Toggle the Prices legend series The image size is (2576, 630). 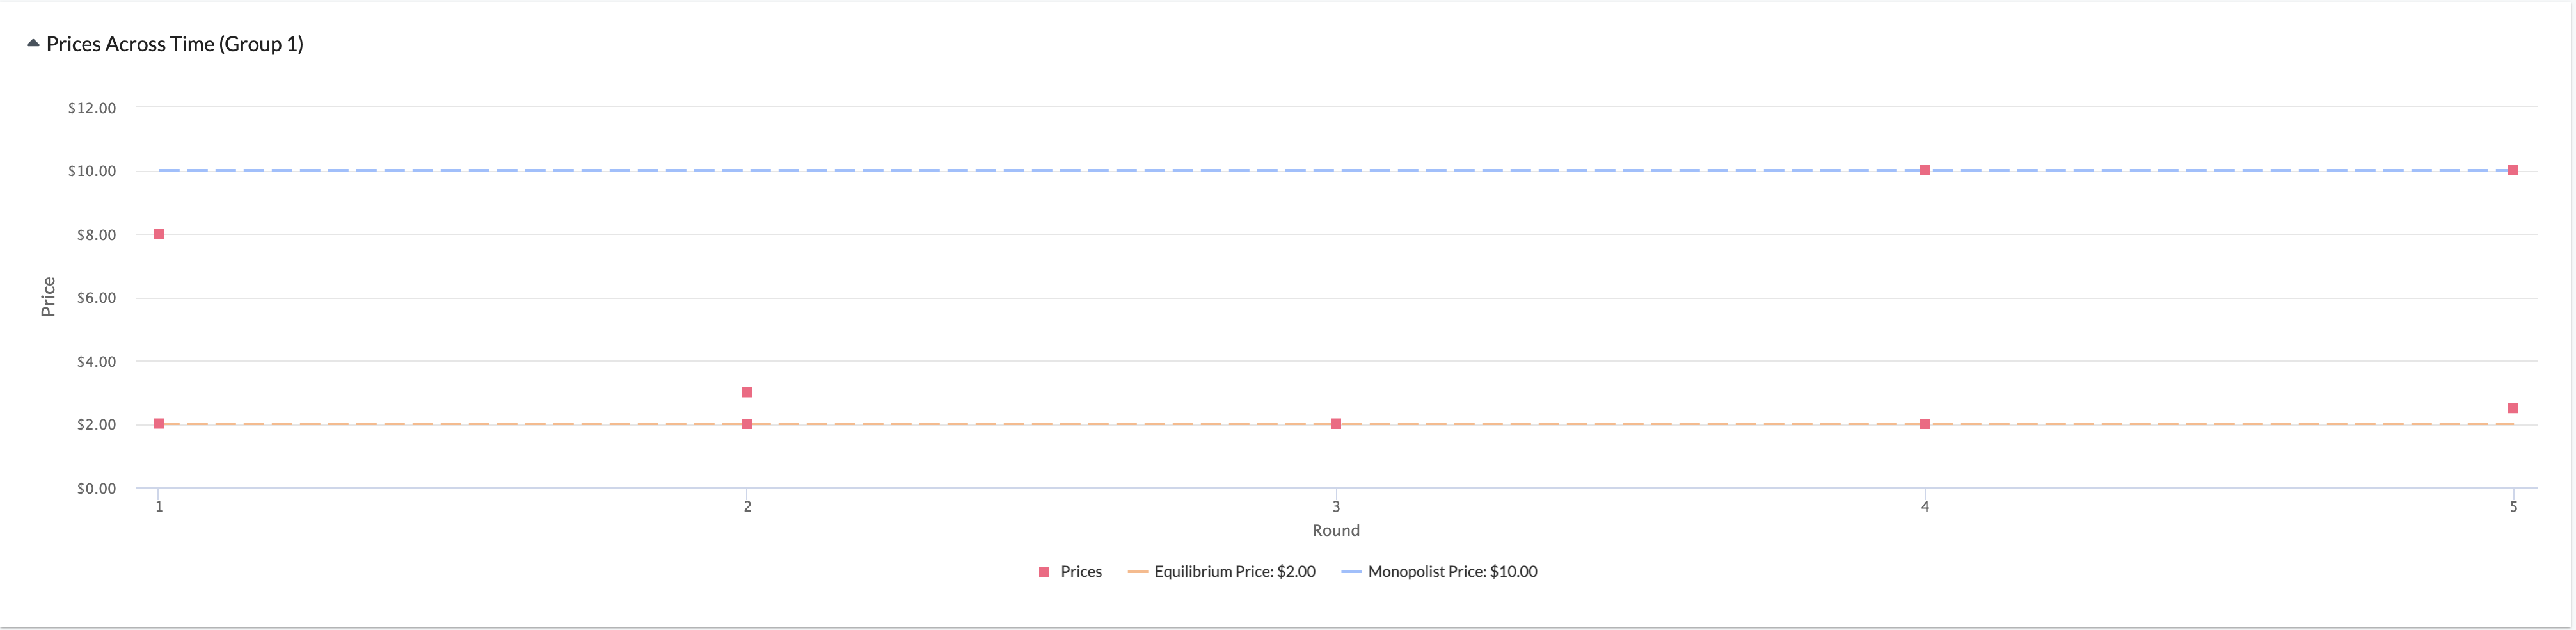click(x=1070, y=572)
